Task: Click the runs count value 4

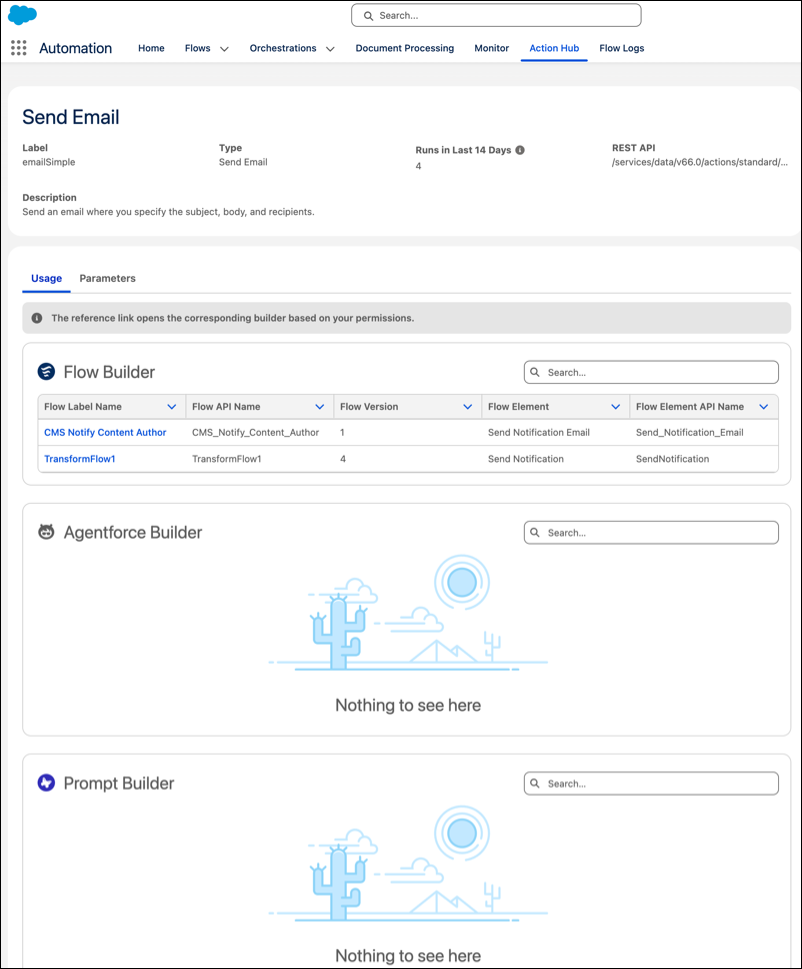Action: point(418,166)
